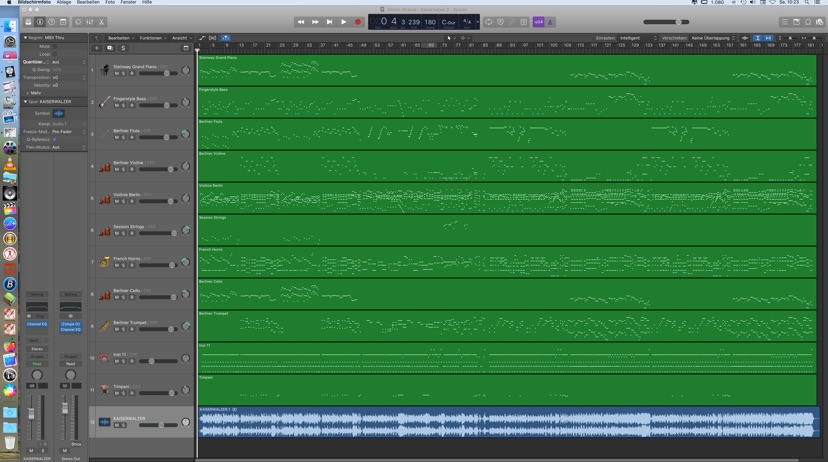Open the Foto menu in menu bar
This screenshot has height=462, width=828.
[110, 3]
